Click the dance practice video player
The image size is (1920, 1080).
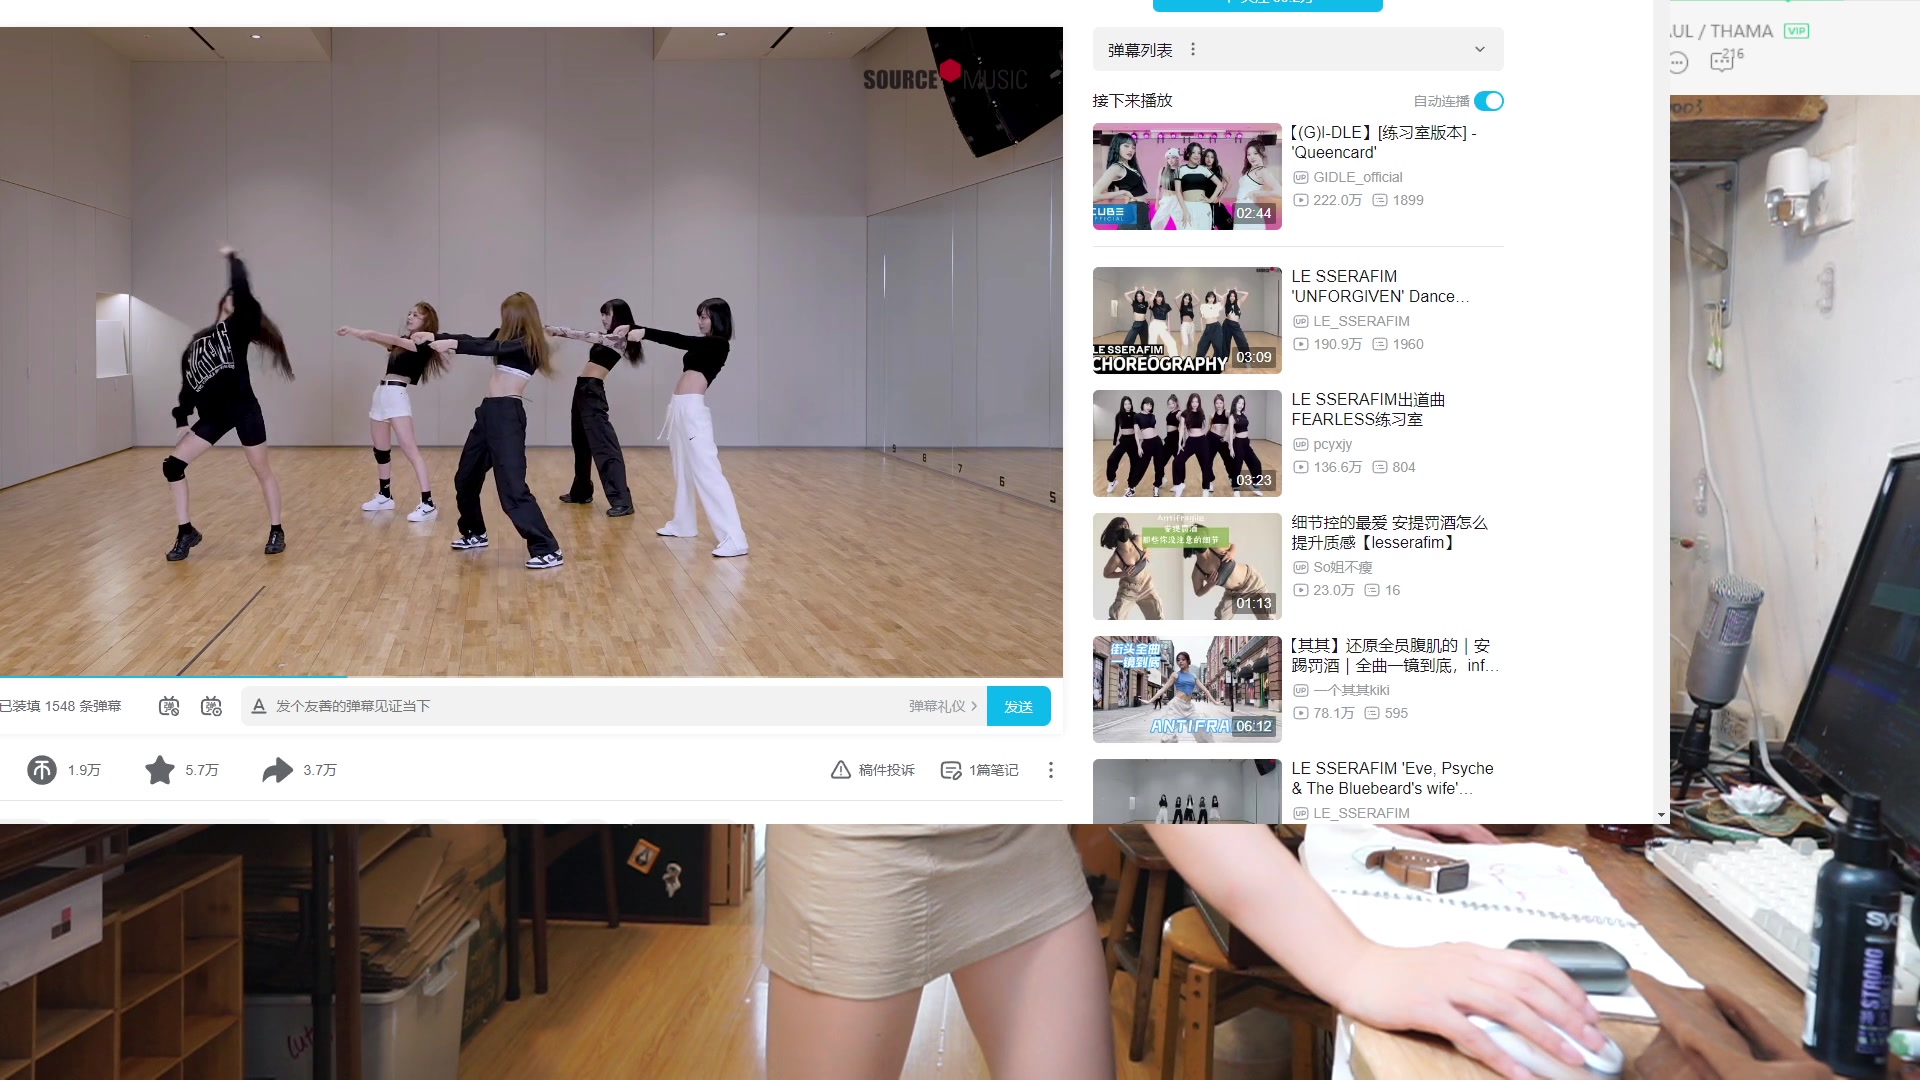click(531, 350)
